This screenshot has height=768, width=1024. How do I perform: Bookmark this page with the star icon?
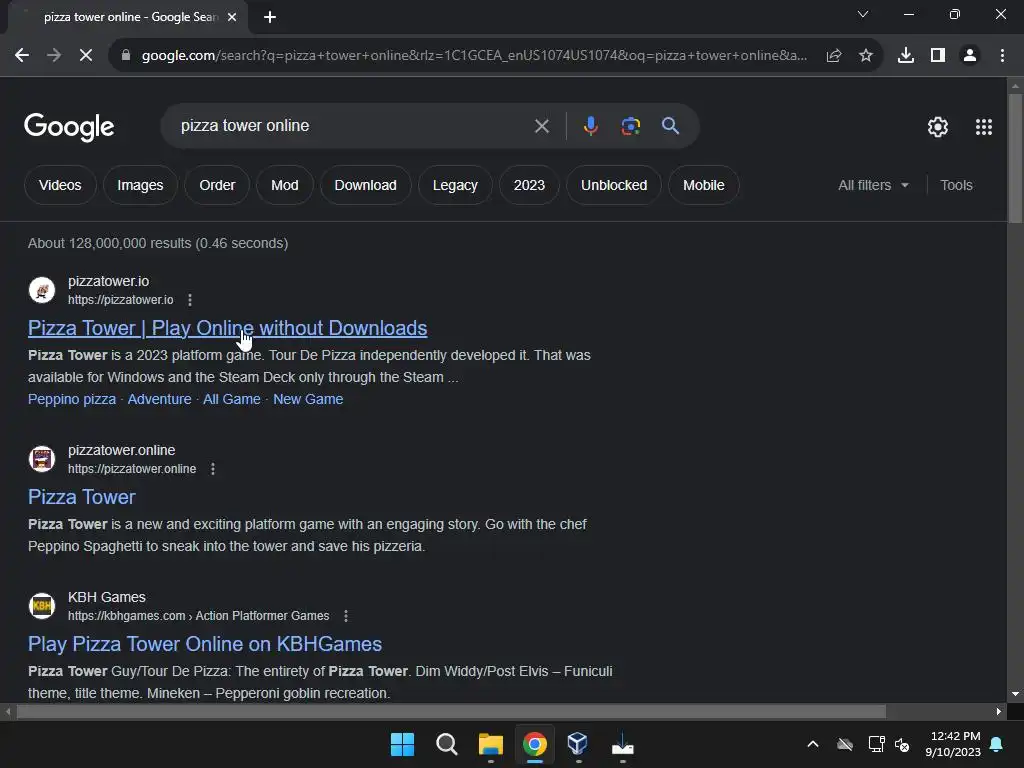click(x=866, y=56)
